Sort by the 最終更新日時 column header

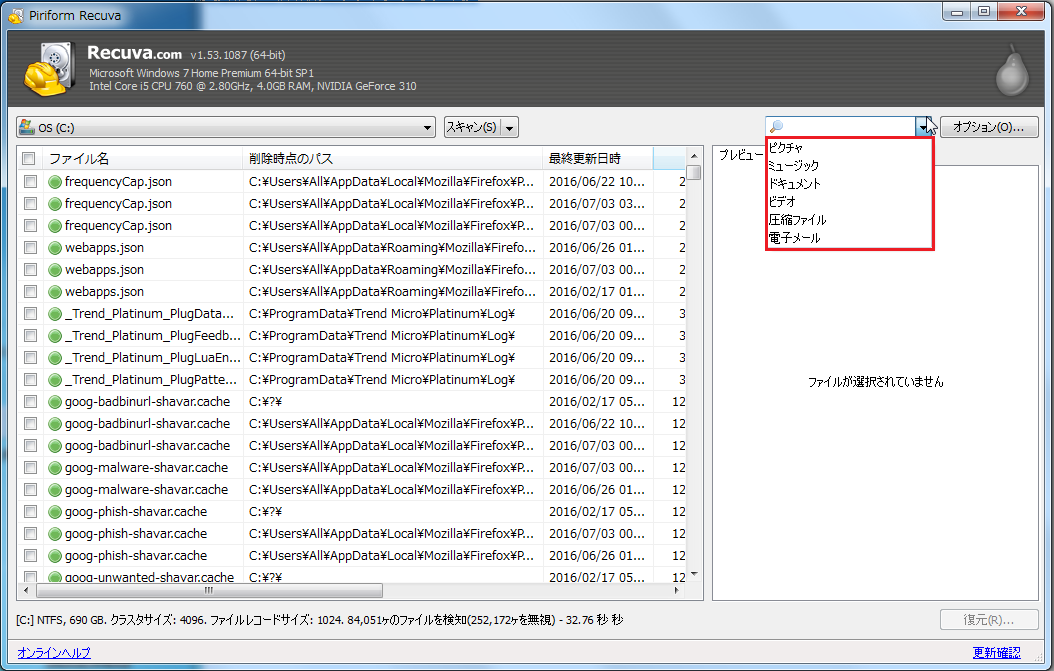pos(598,159)
